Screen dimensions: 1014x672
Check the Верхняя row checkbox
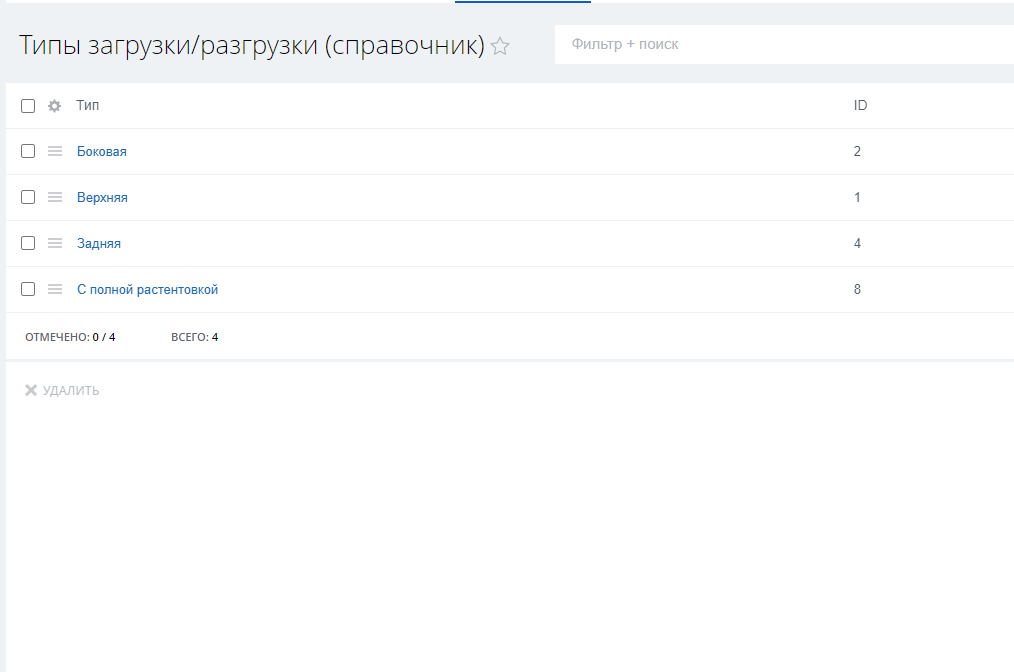click(x=28, y=197)
